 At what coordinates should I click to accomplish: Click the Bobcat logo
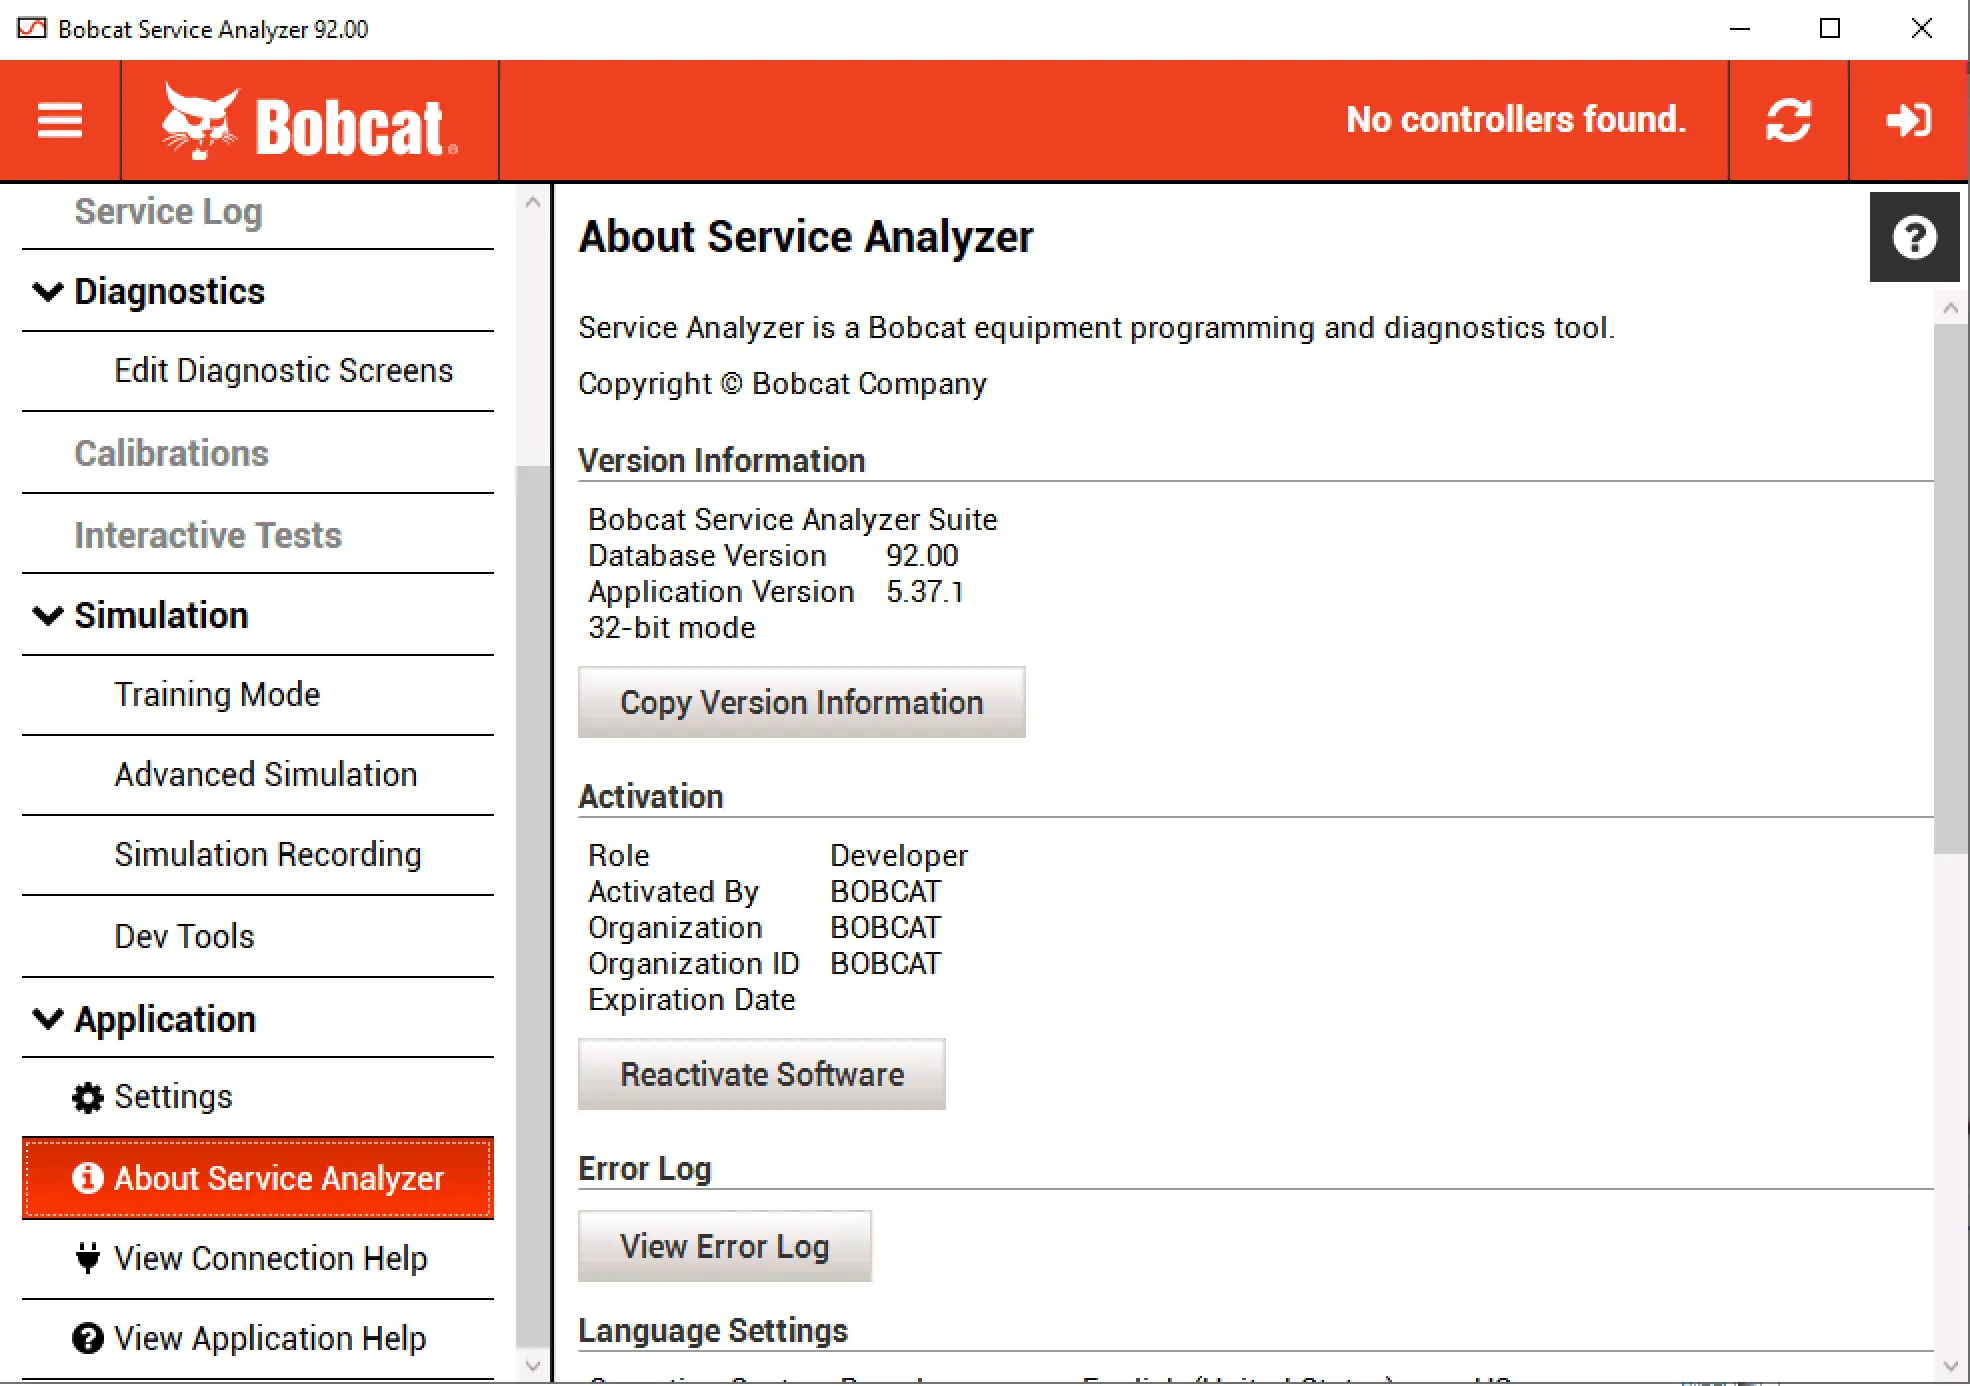pos(309,121)
